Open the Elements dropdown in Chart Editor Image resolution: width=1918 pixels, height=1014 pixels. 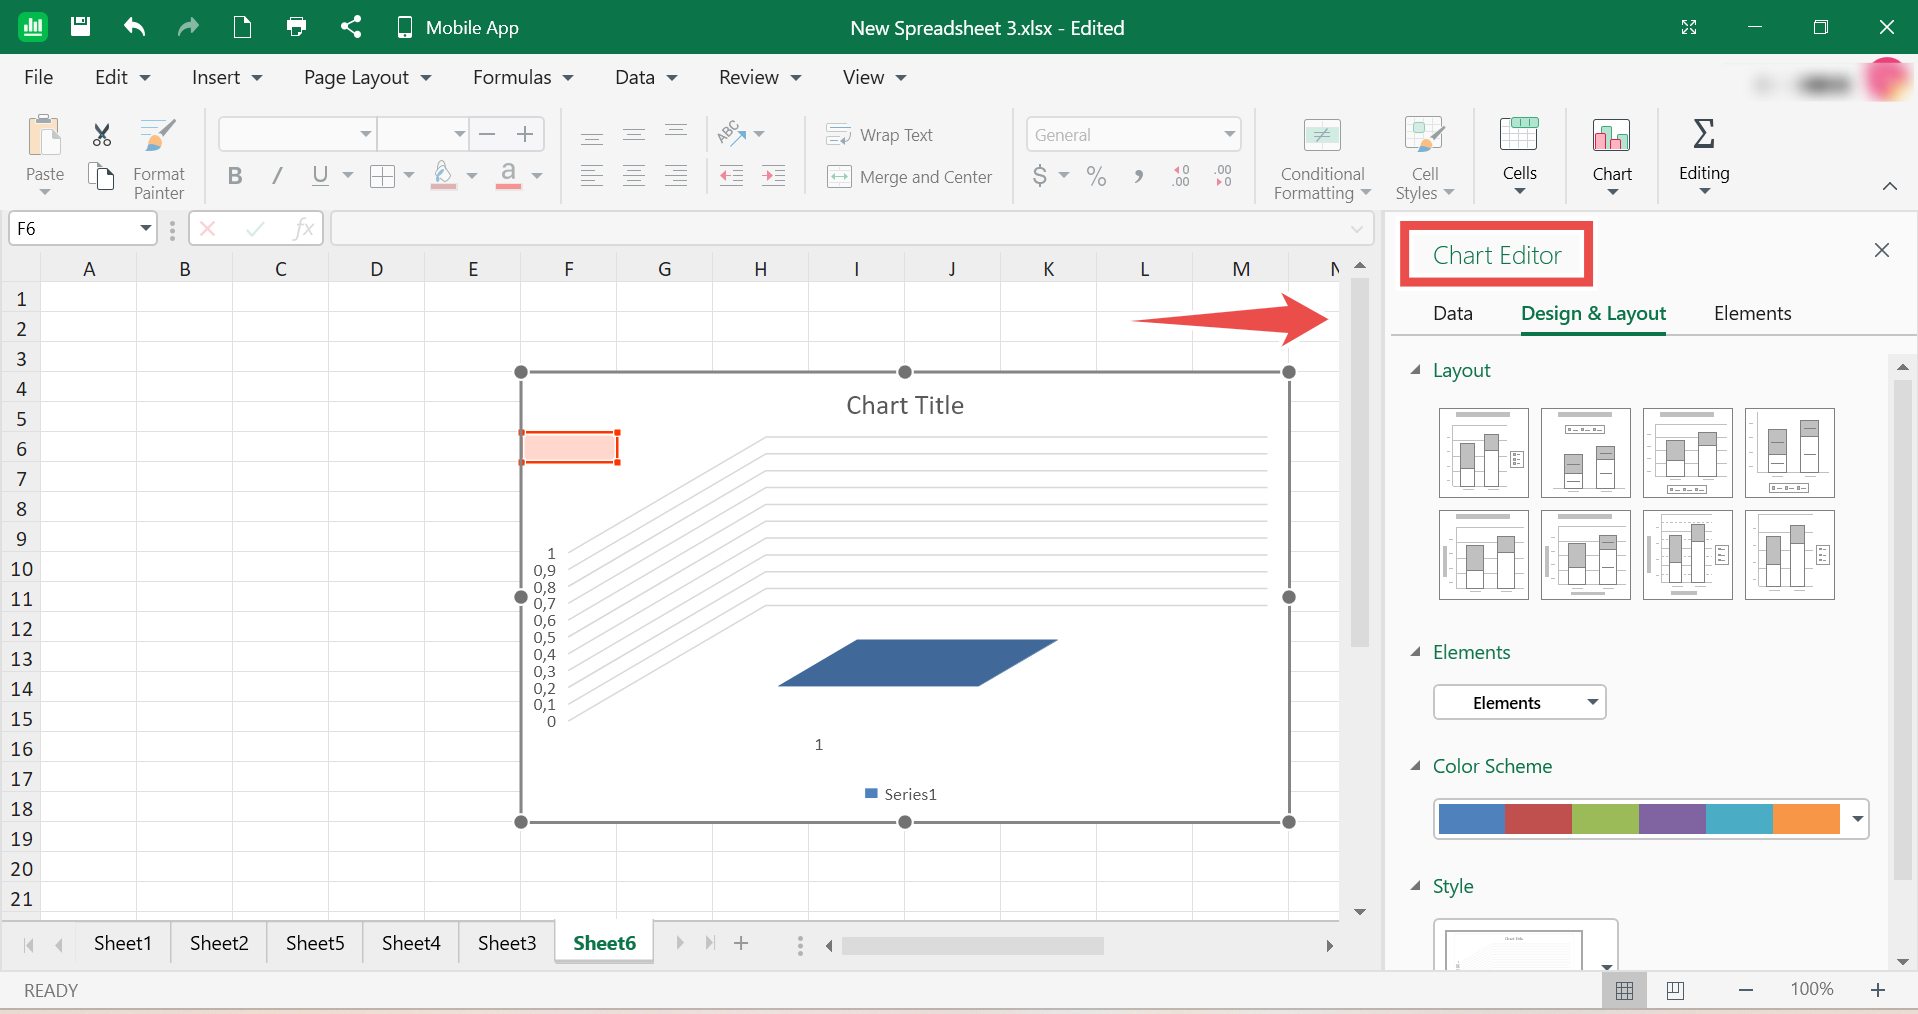pos(1519,702)
